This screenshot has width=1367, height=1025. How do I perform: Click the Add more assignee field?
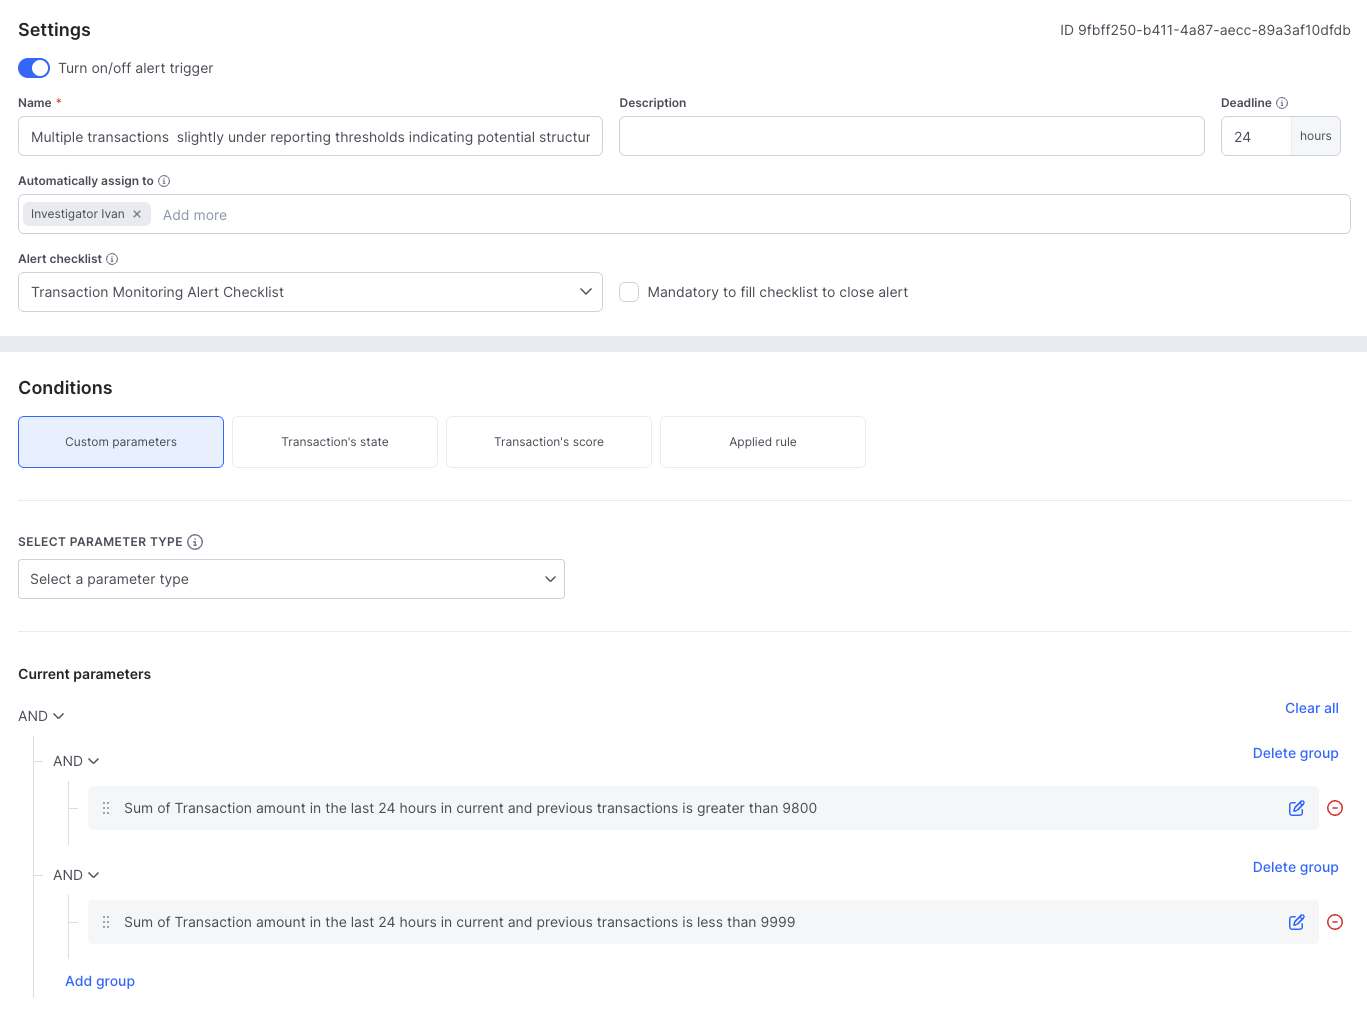[195, 215]
